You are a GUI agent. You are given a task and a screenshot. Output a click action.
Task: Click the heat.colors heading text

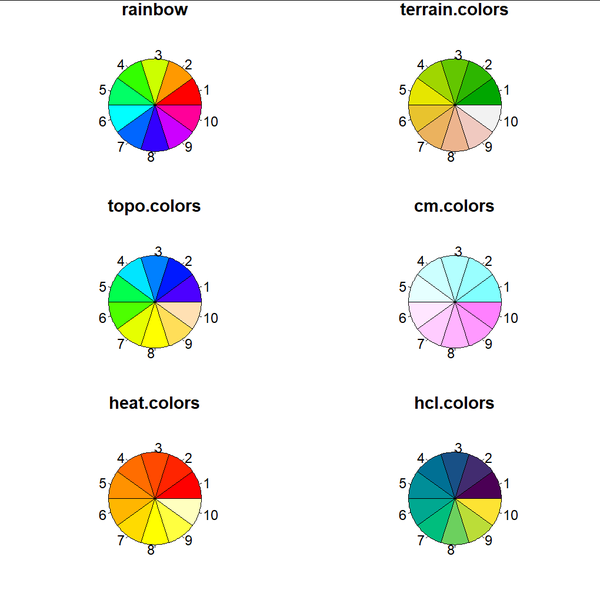[154, 403]
